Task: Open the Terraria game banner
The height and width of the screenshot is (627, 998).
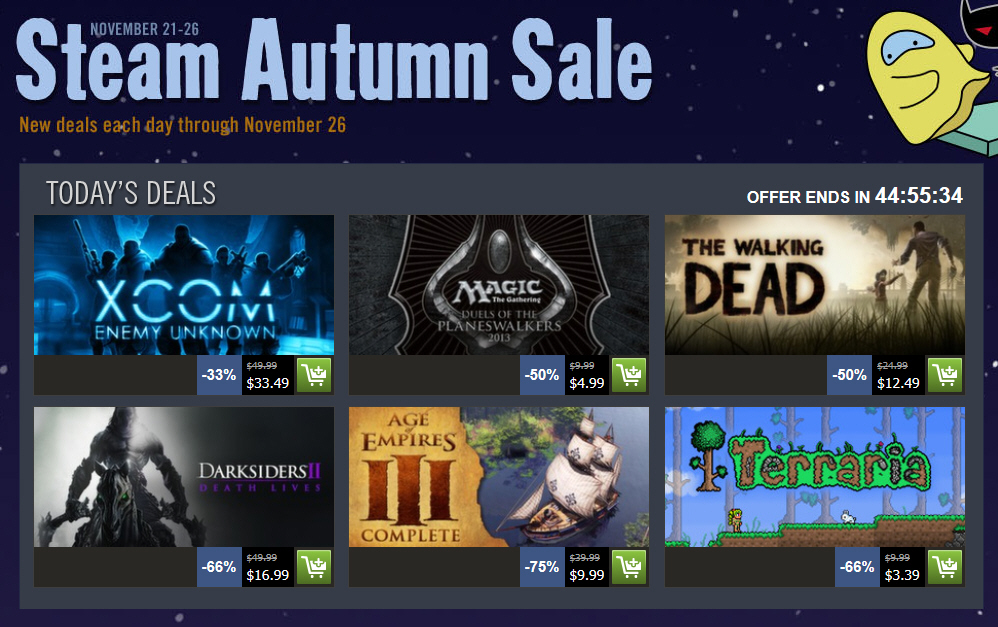Action: pyautogui.click(x=815, y=477)
